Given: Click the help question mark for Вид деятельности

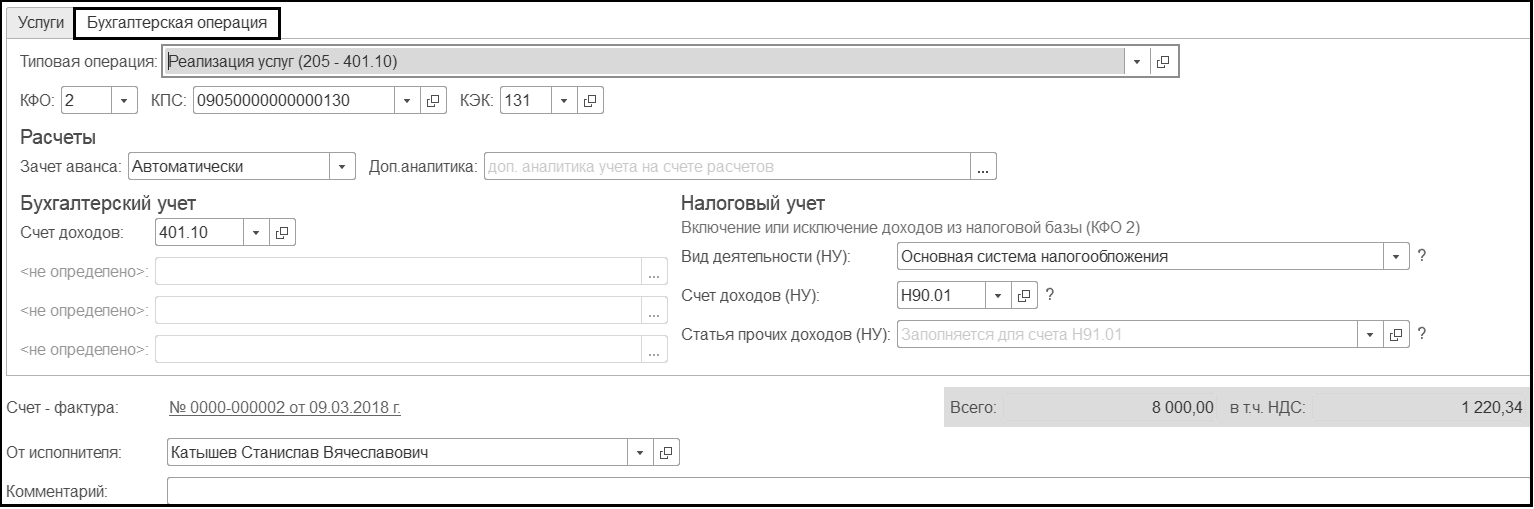Looking at the screenshot, I should click(1422, 256).
